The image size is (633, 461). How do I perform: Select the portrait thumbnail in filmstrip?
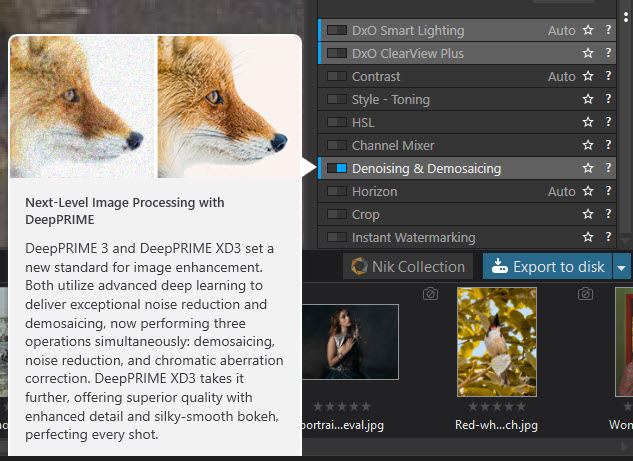[x=350, y=342]
